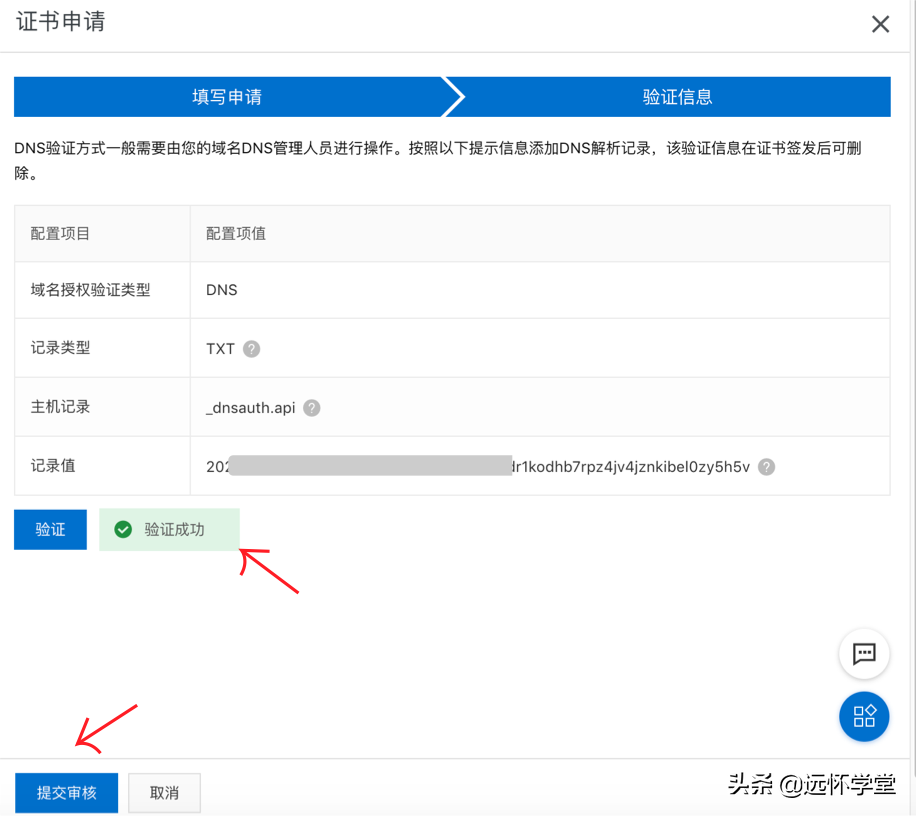Click the TXT record type value
The image size is (917, 817).
[x=220, y=349]
